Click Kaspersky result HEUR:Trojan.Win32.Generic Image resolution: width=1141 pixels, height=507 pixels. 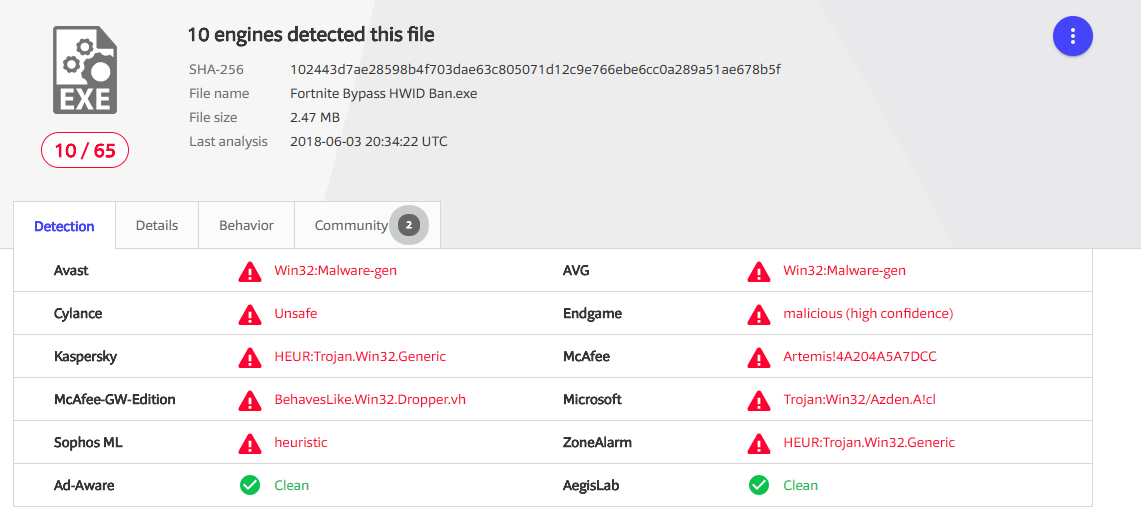coord(359,356)
